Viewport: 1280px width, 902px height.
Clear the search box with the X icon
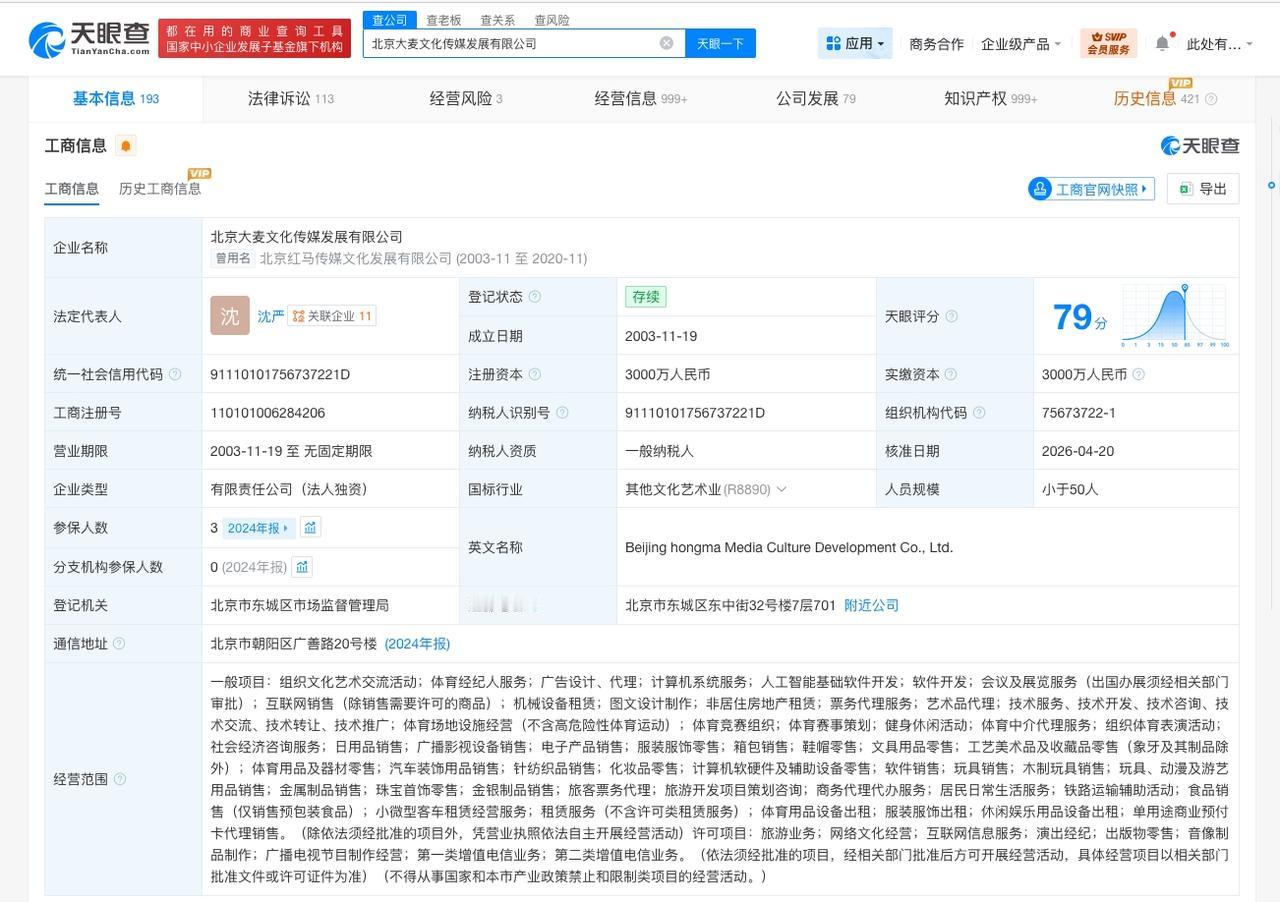[666, 43]
